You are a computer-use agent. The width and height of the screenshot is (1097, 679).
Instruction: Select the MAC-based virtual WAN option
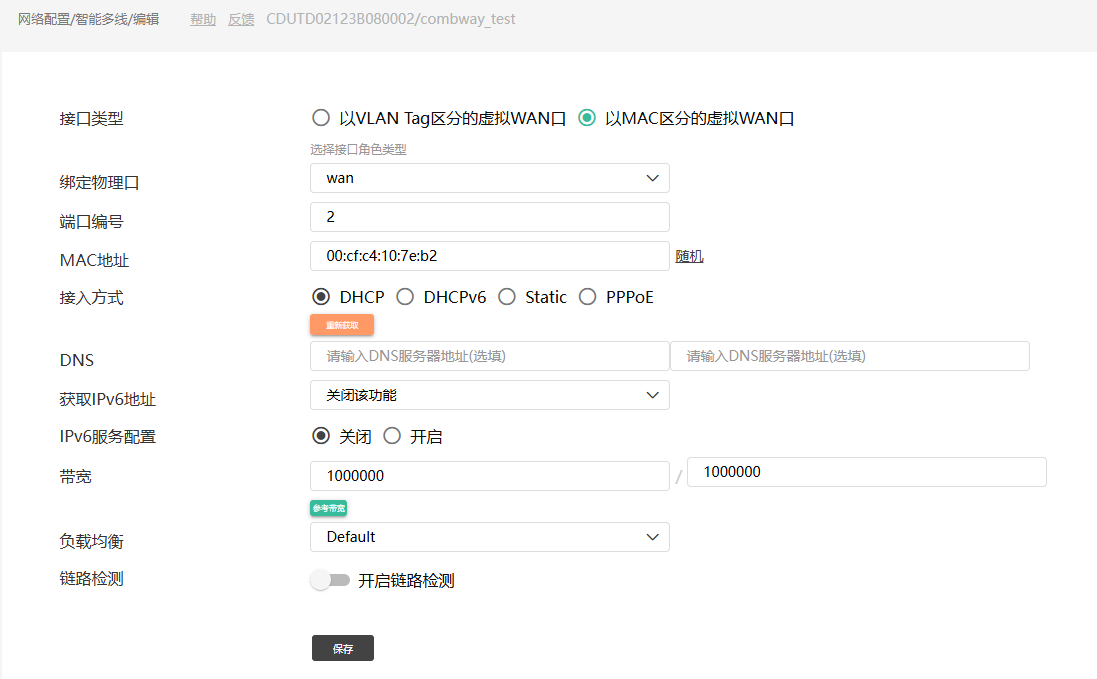(x=587, y=118)
